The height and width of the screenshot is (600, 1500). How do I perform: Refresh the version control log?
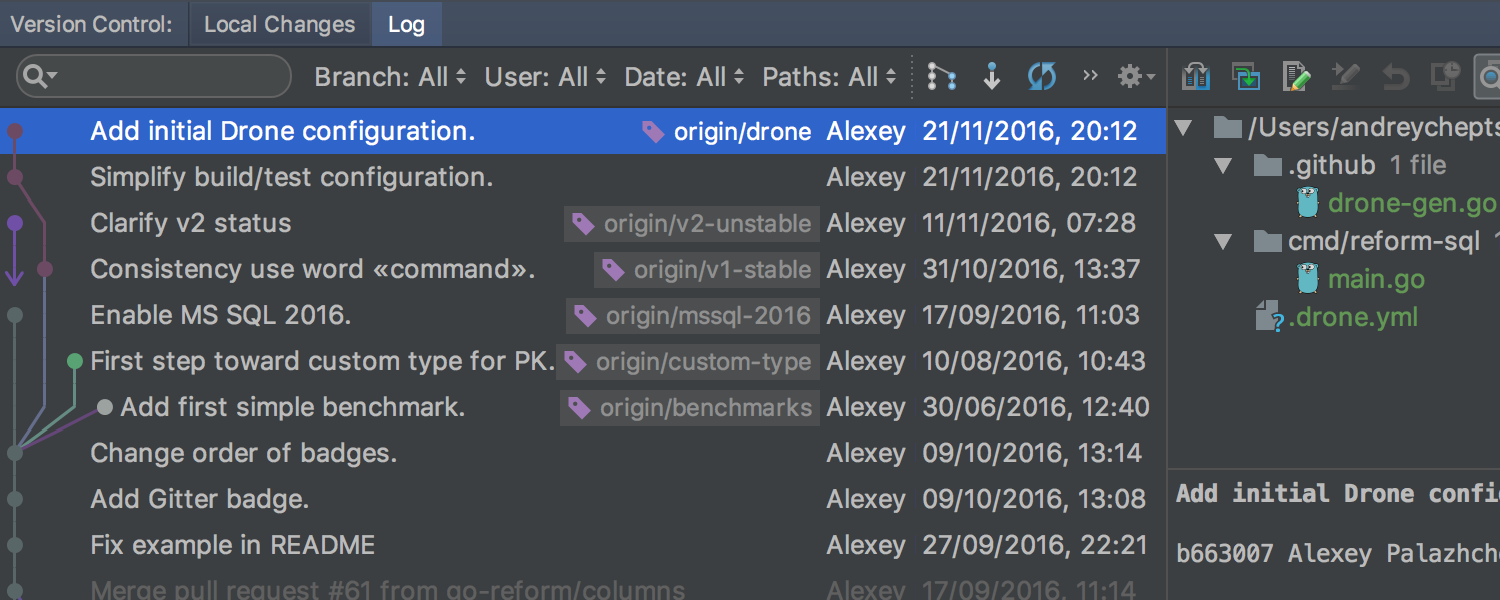click(1042, 77)
